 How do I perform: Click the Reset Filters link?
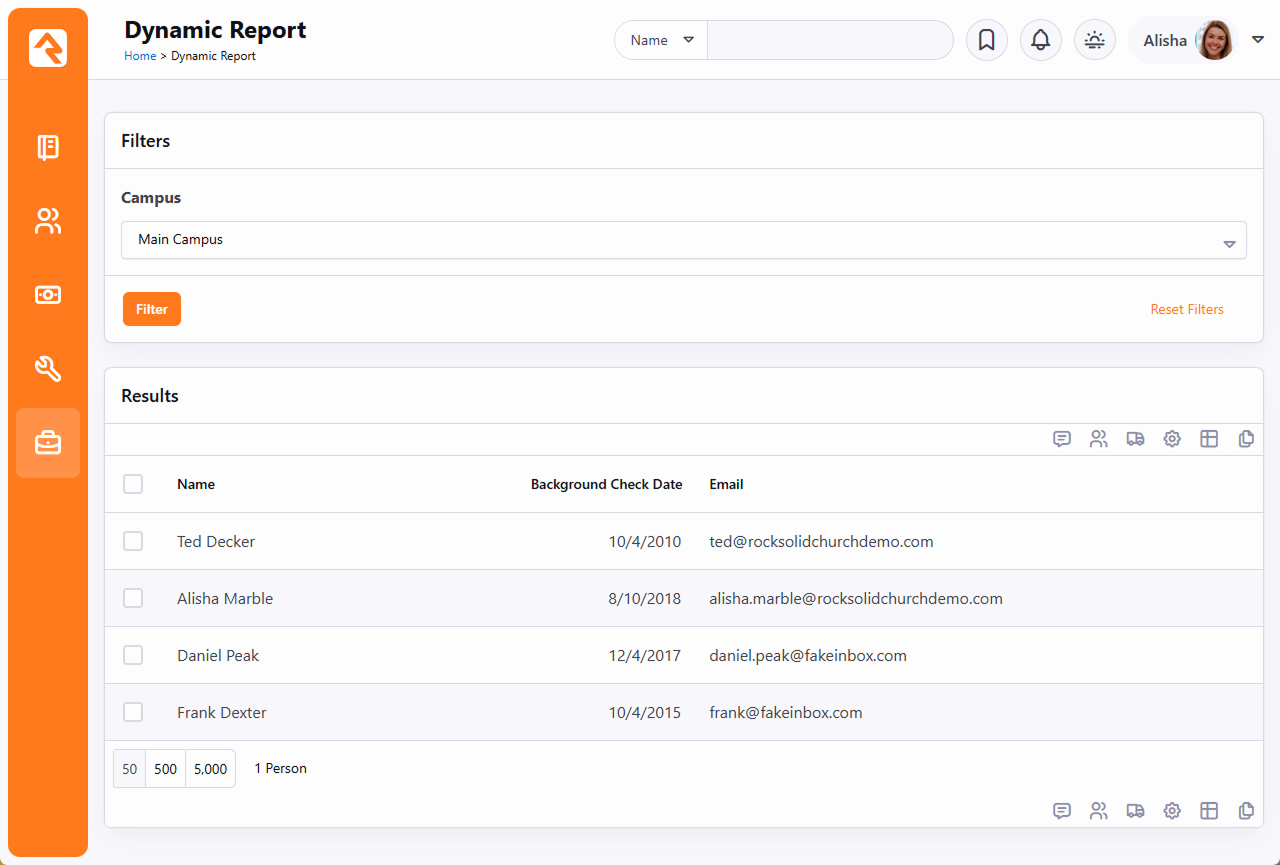point(1186,309)
